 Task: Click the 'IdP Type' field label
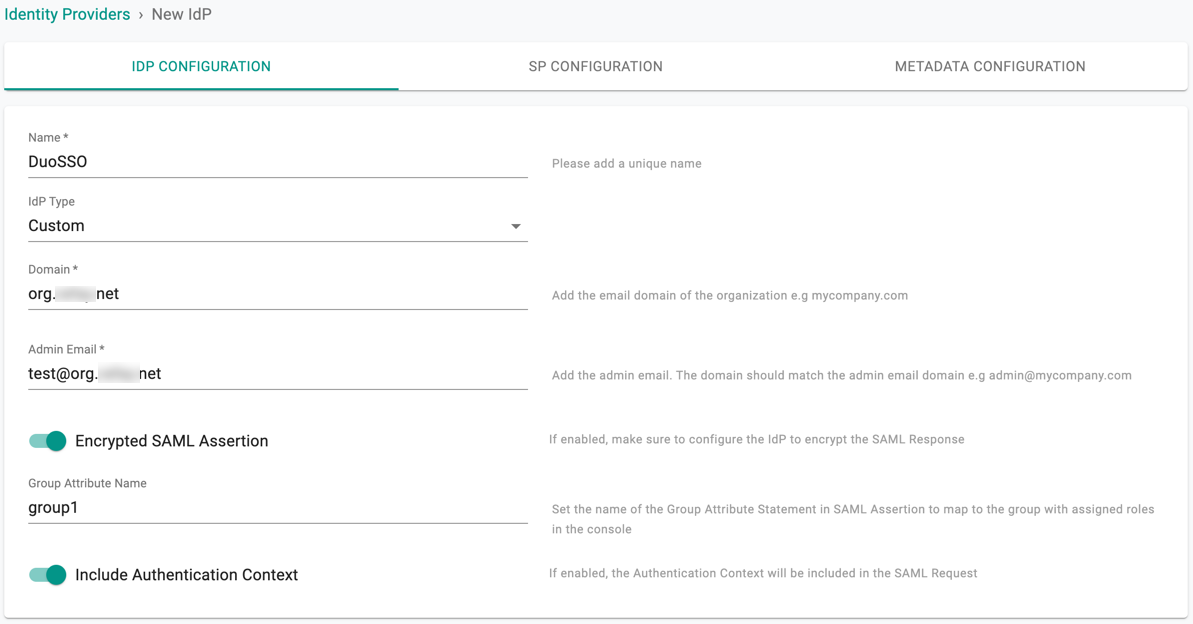51,202
